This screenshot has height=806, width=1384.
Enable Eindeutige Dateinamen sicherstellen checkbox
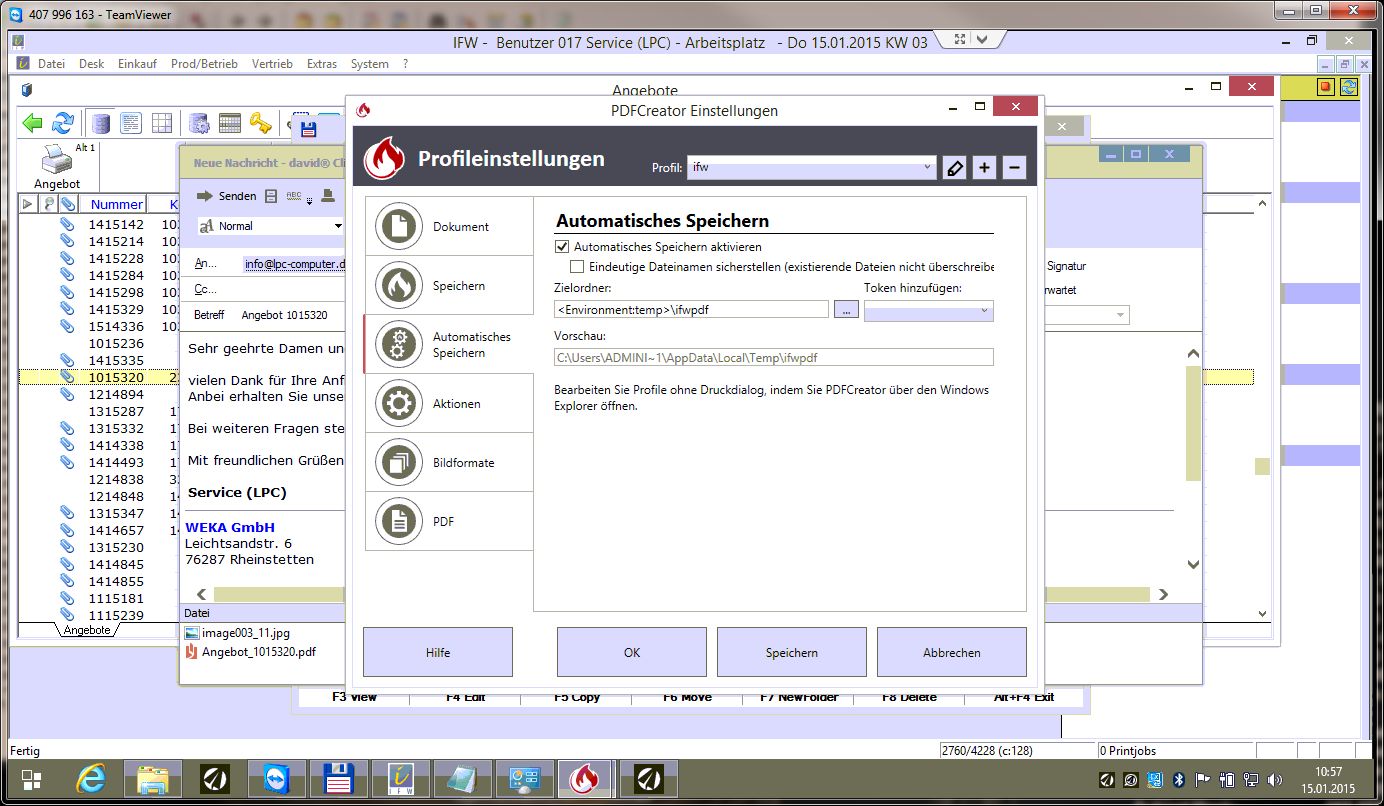(x=577, y=267)
